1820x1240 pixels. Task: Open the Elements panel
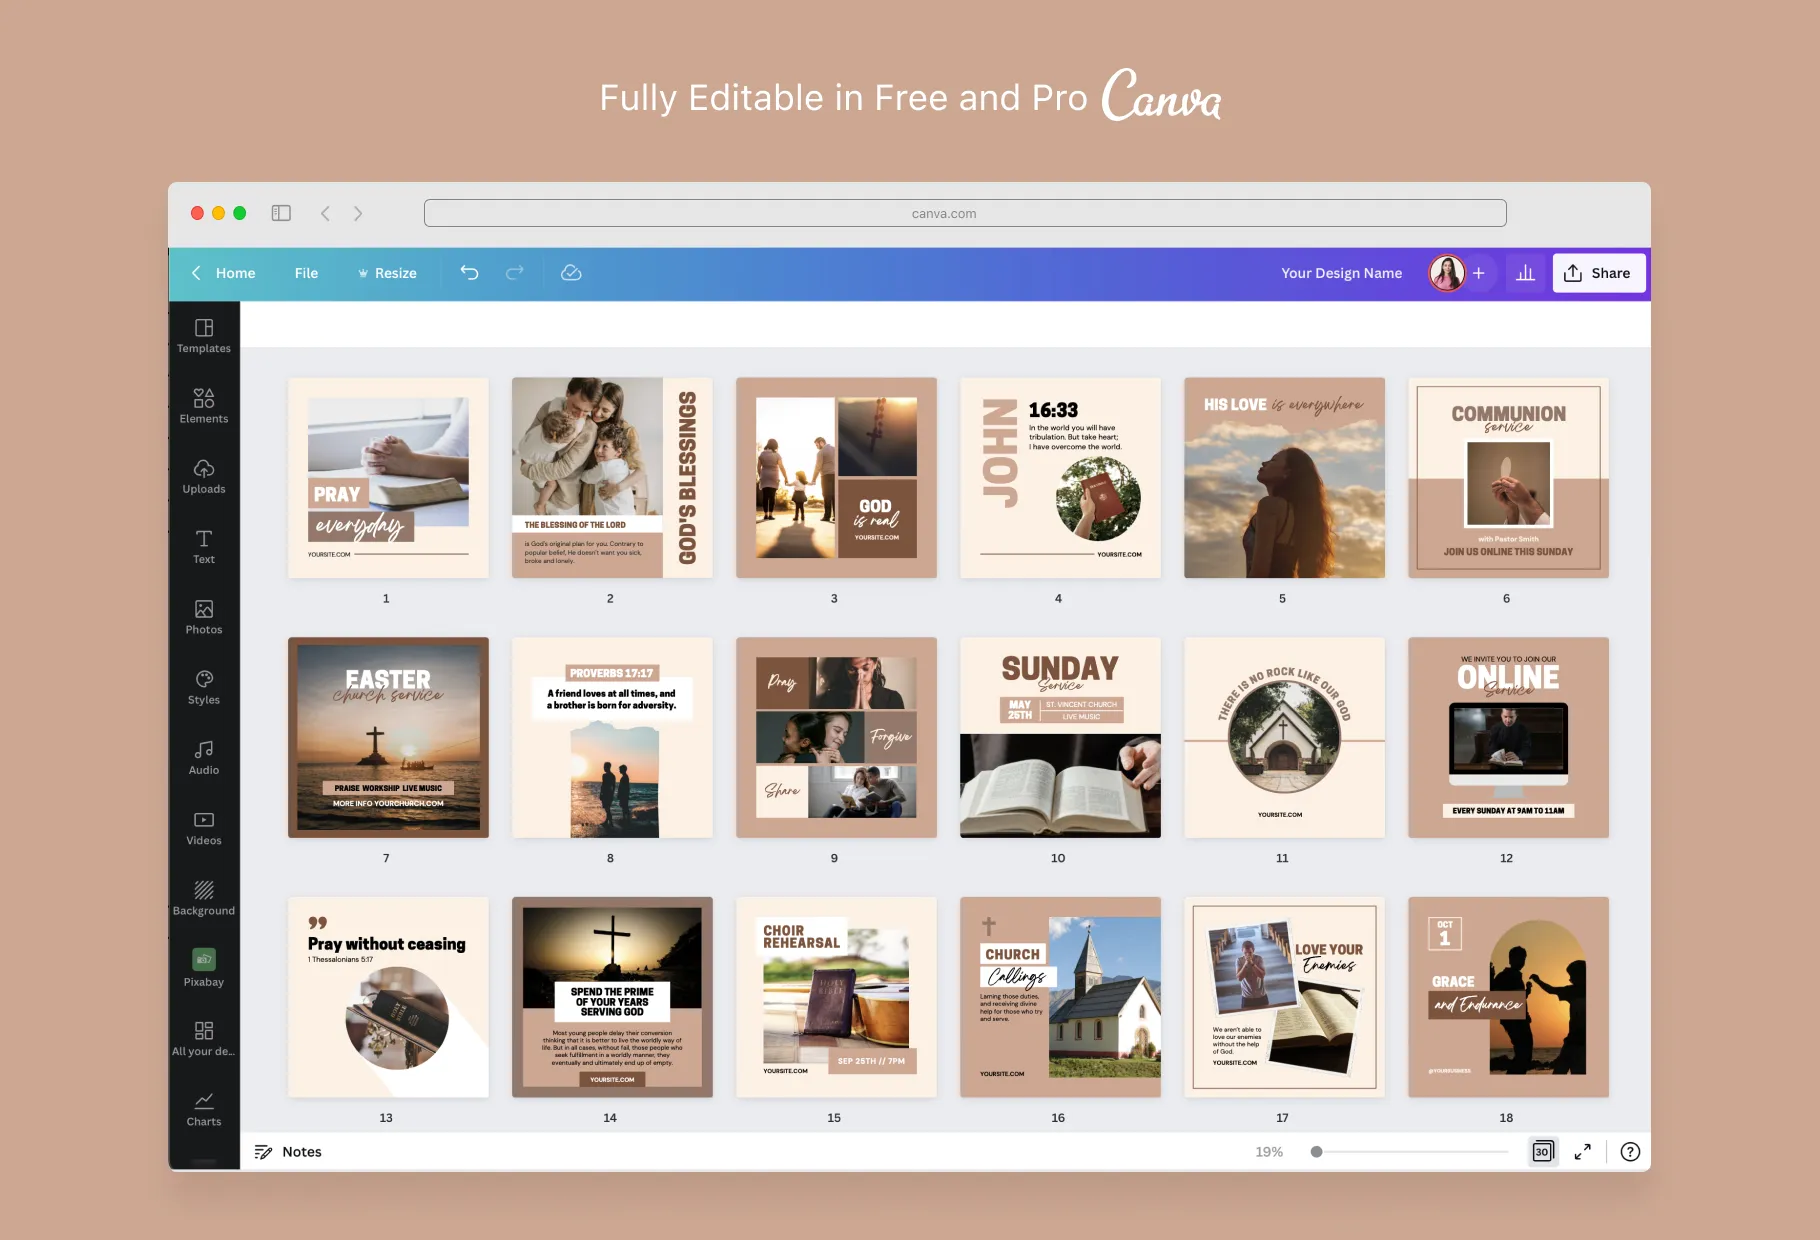(x=204, y=406)
